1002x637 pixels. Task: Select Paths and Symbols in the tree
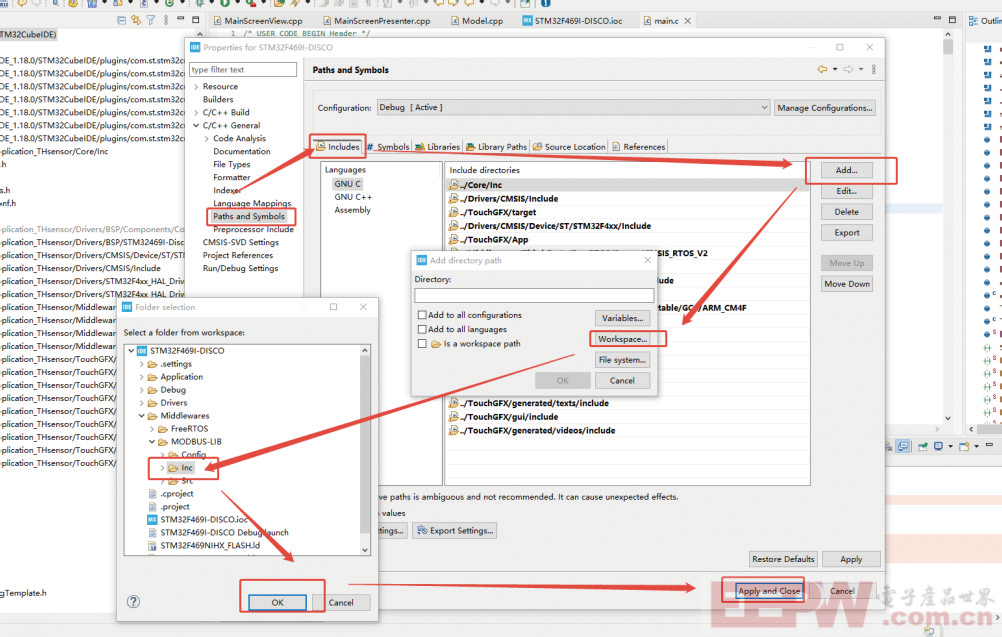coord(249,217)
